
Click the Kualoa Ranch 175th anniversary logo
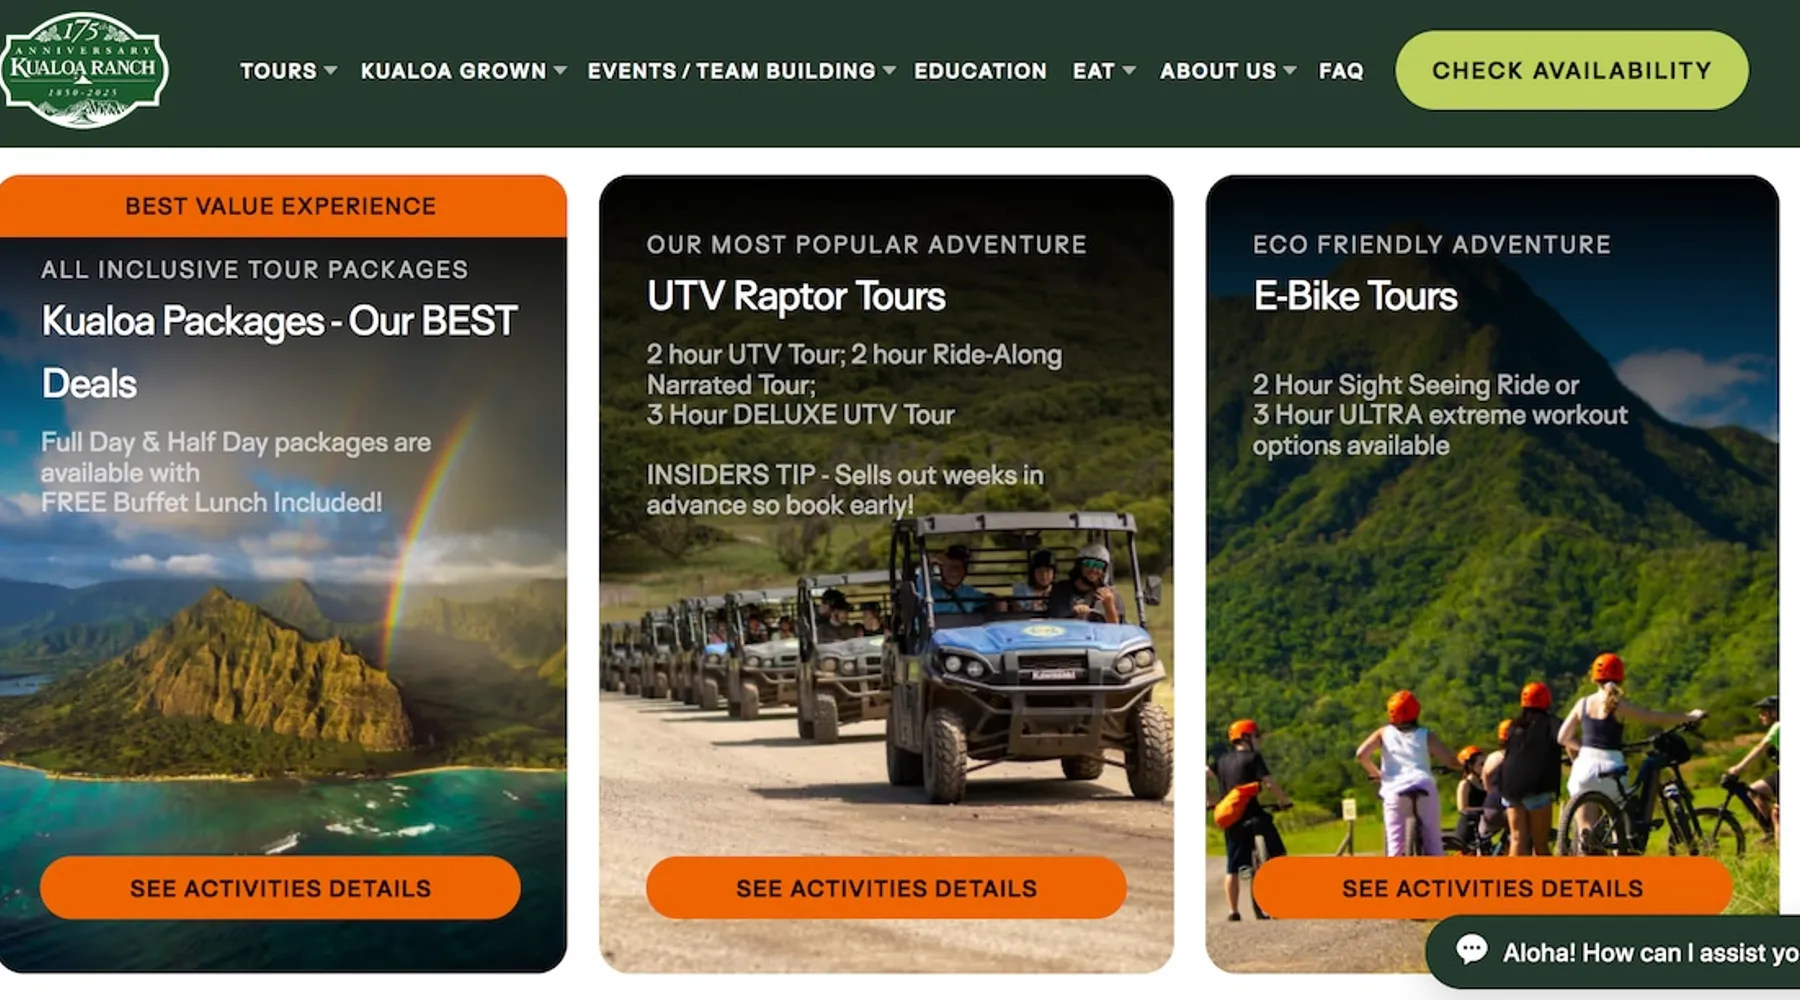[84, 70]
